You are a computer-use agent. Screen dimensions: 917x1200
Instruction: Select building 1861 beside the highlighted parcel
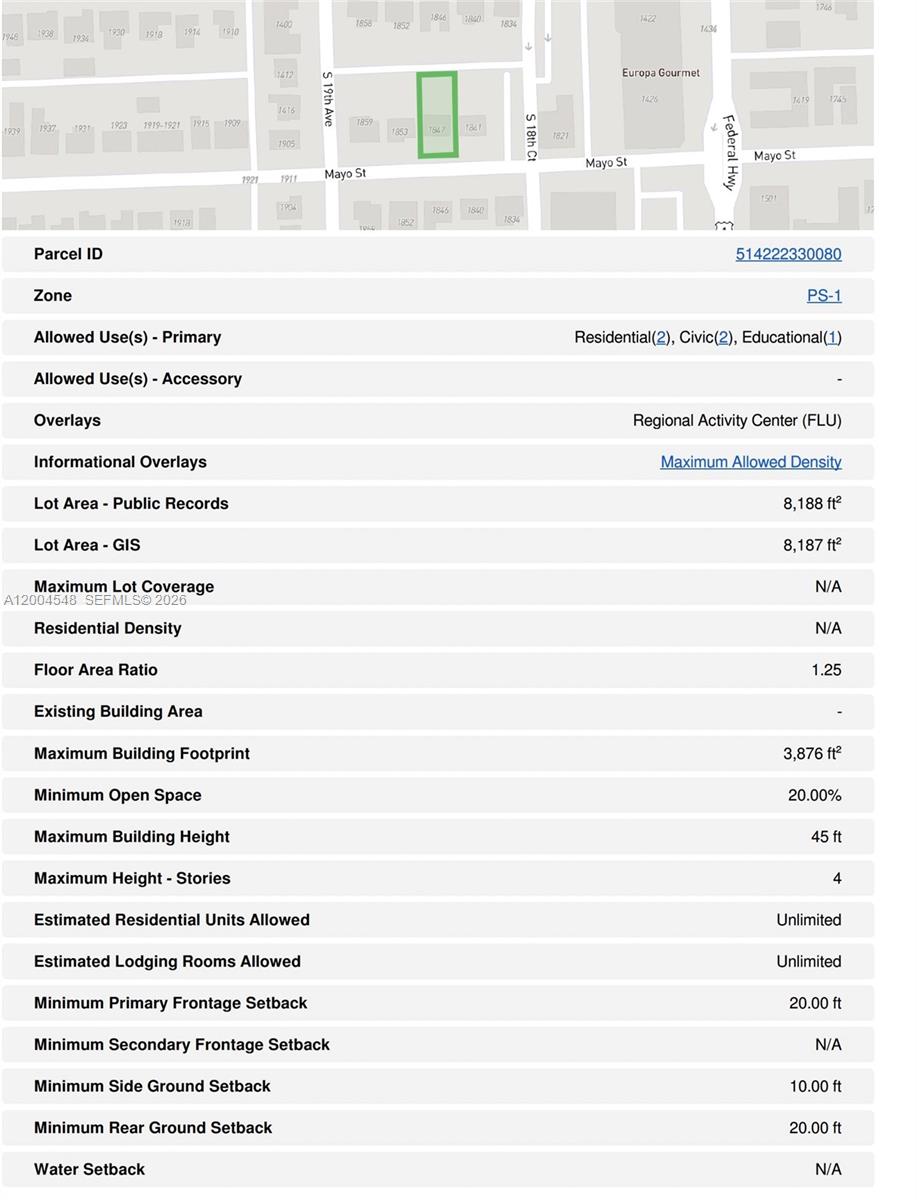(x=474, y=126)
